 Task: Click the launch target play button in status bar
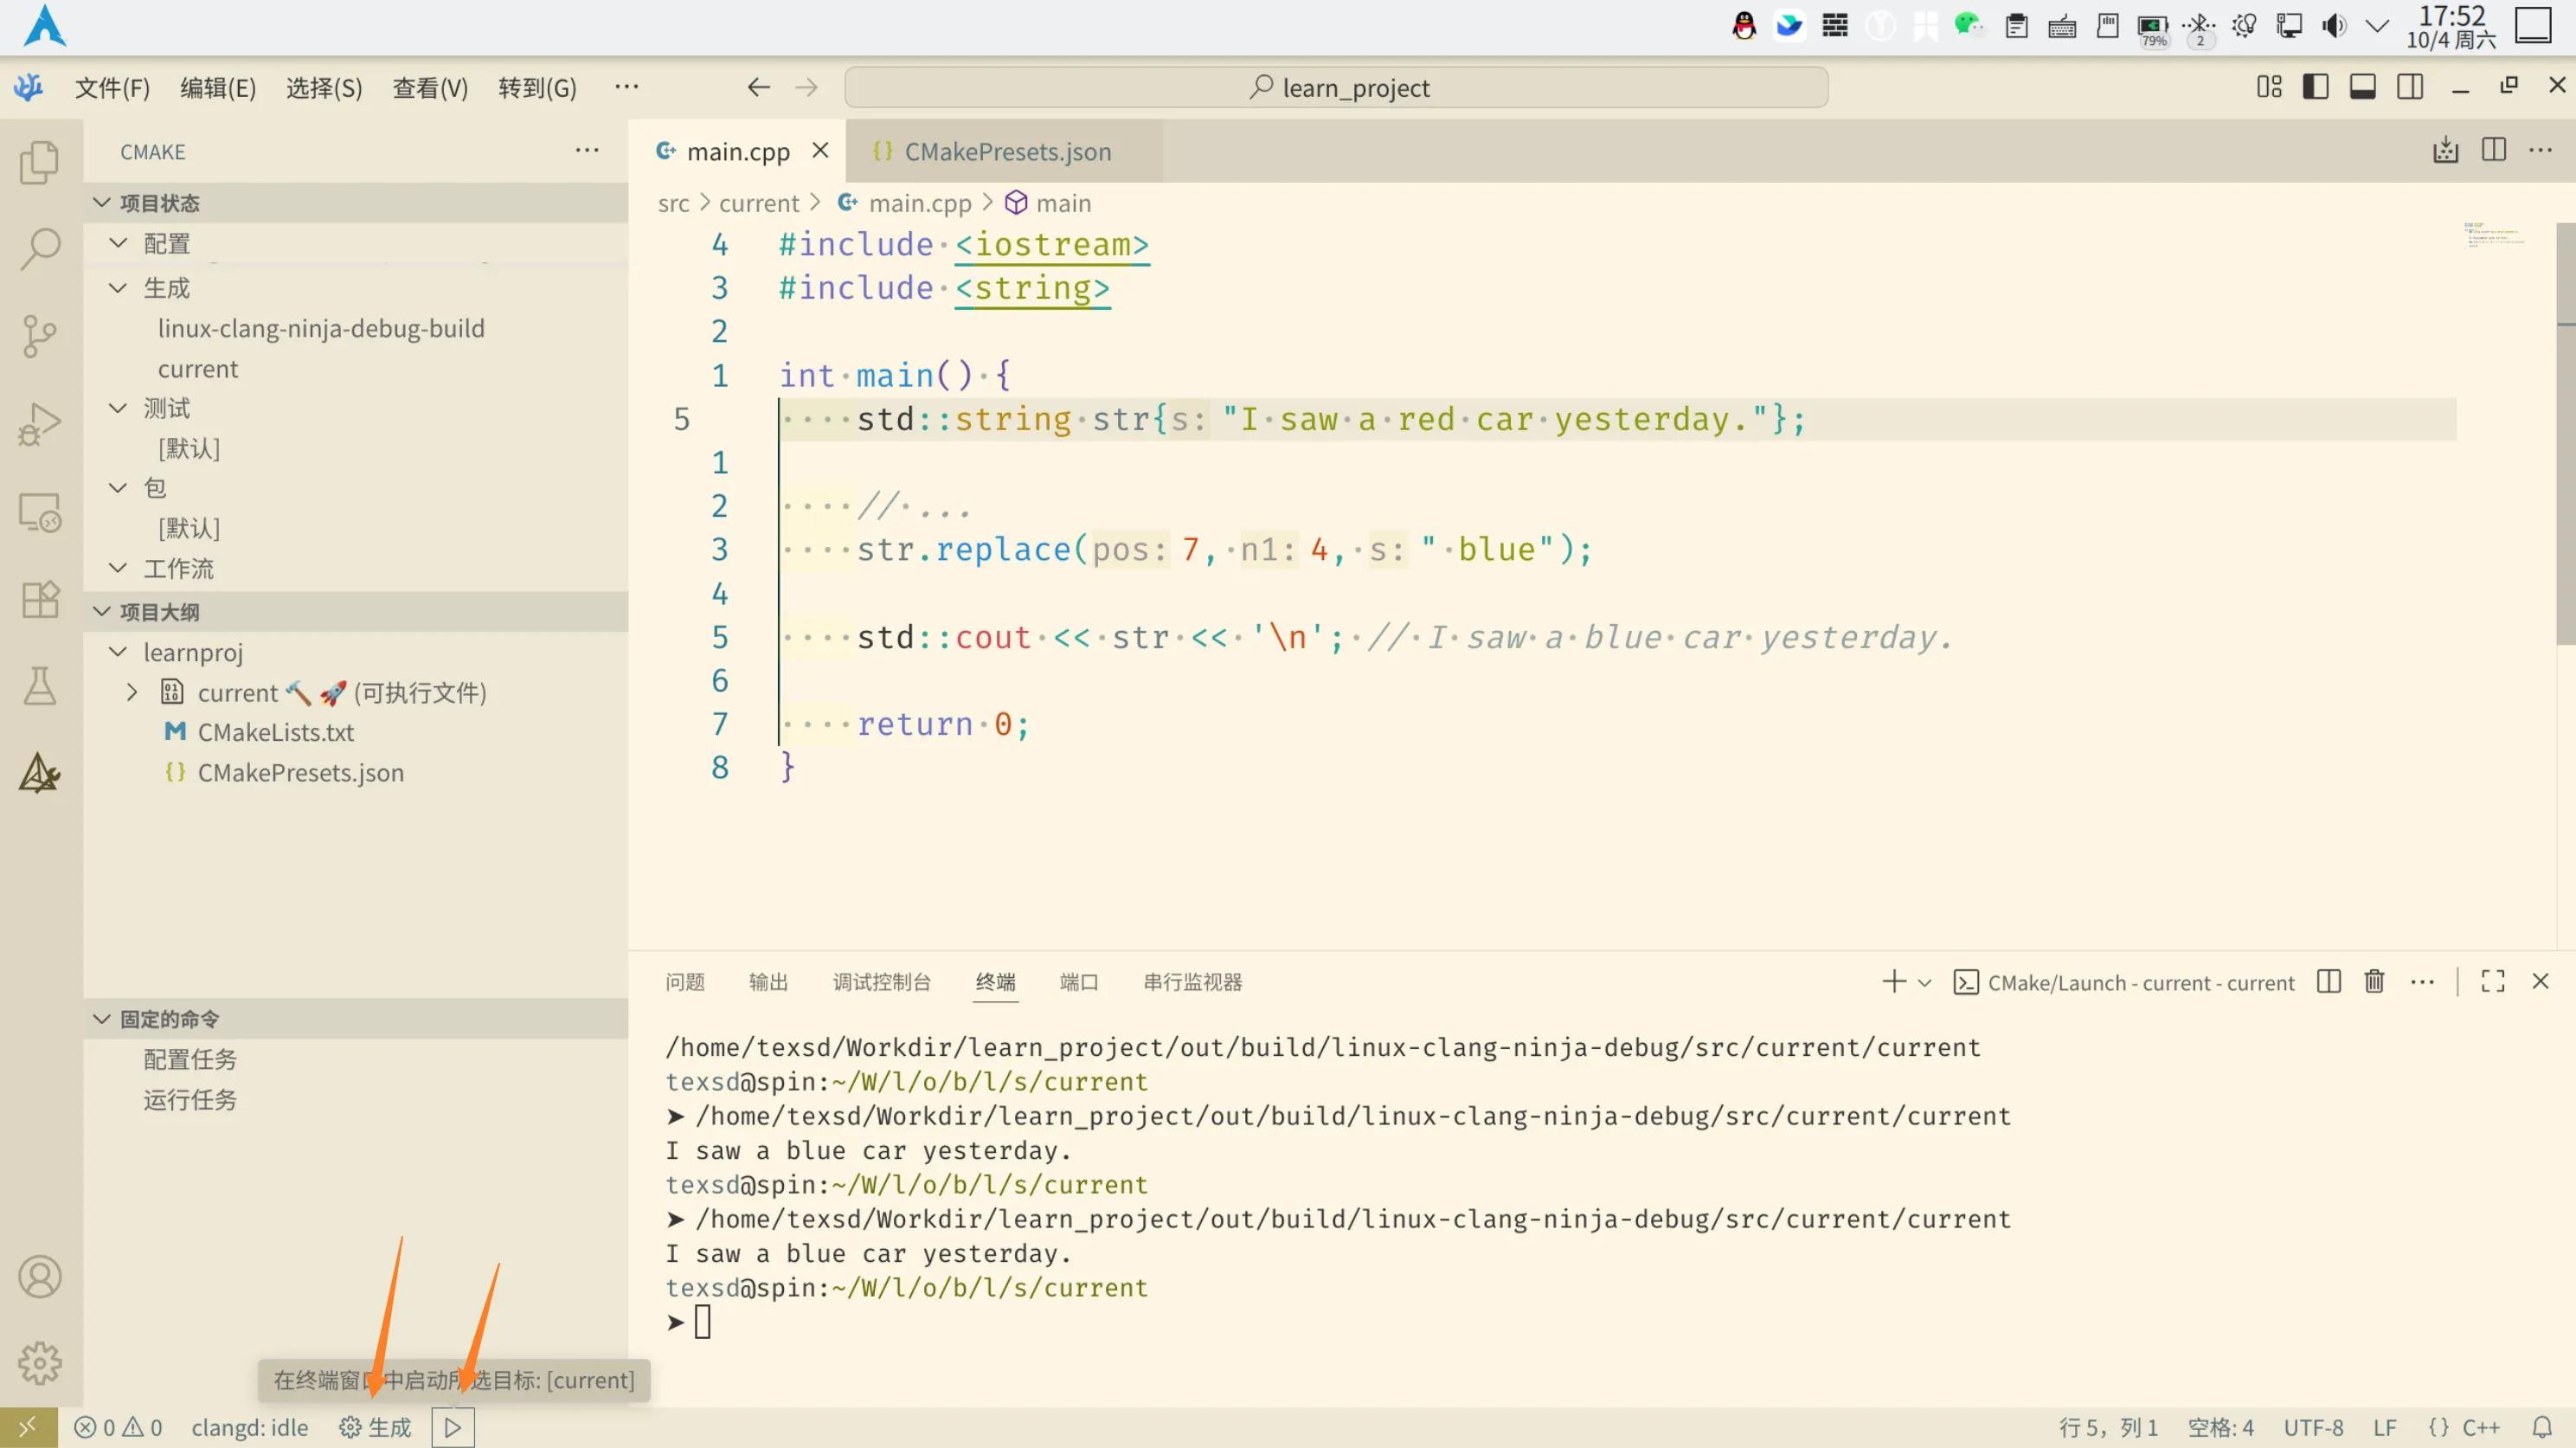coord(453,1427)
